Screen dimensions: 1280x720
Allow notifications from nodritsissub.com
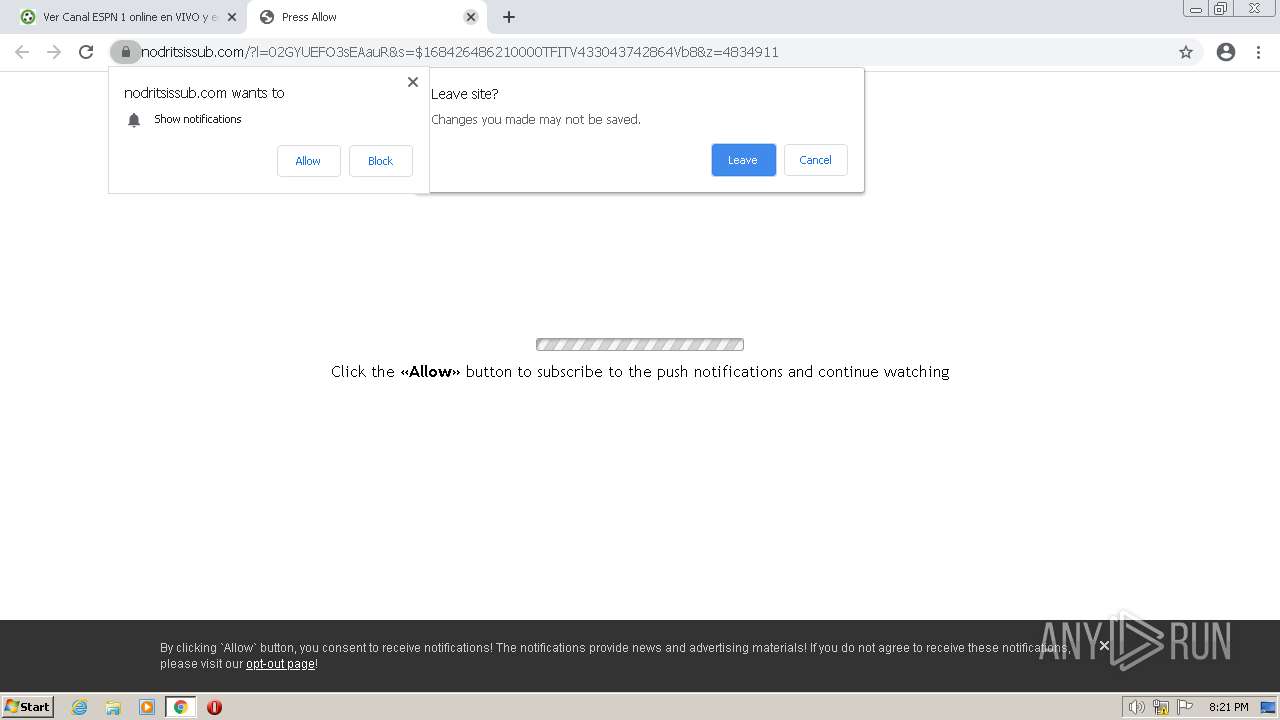308,161
